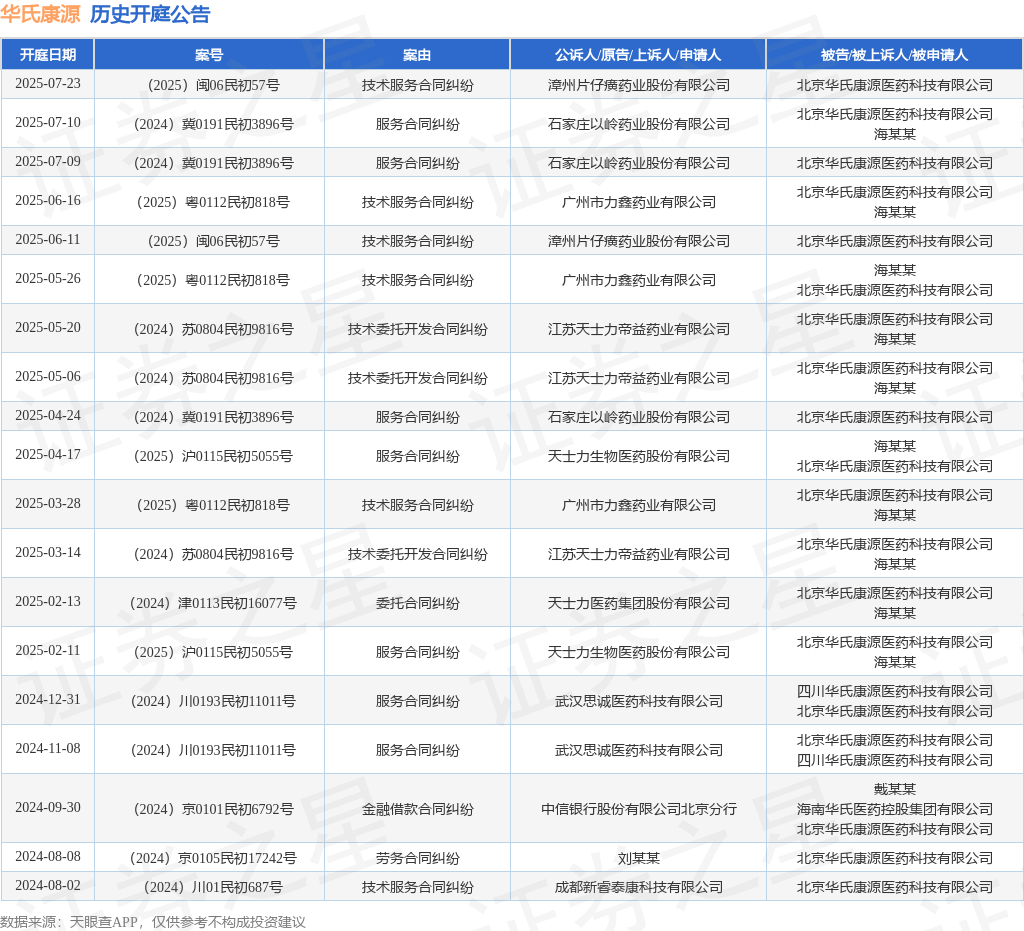Select date cell 2025-05-06

(48, 377)
